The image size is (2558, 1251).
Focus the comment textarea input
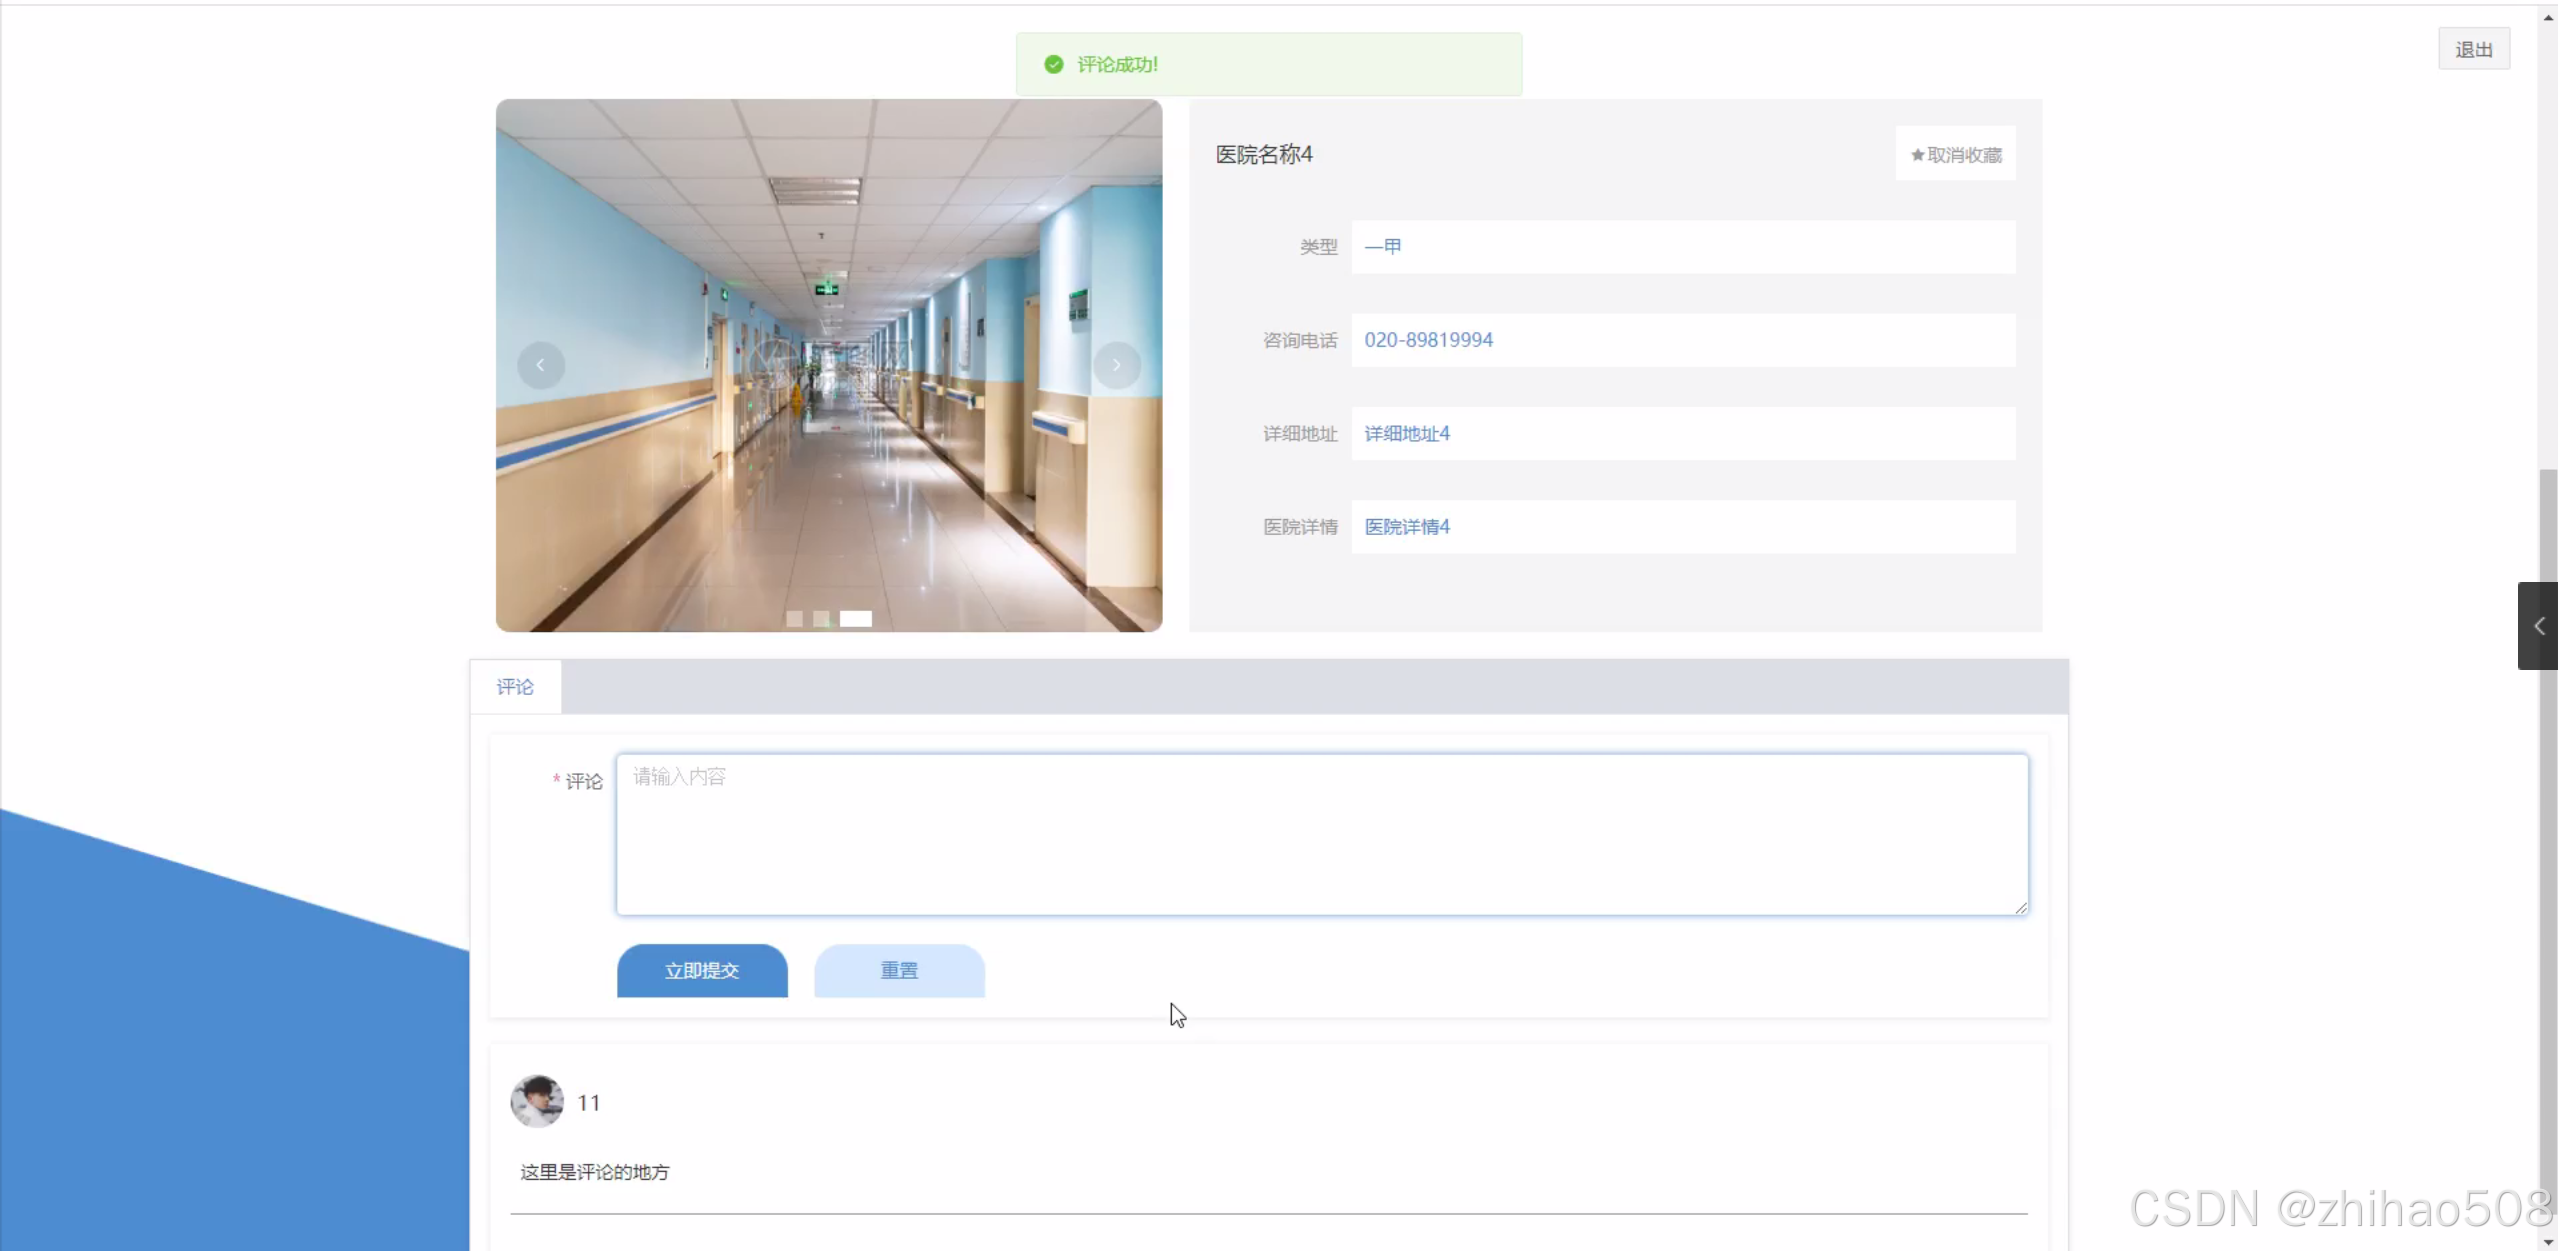1321,834
